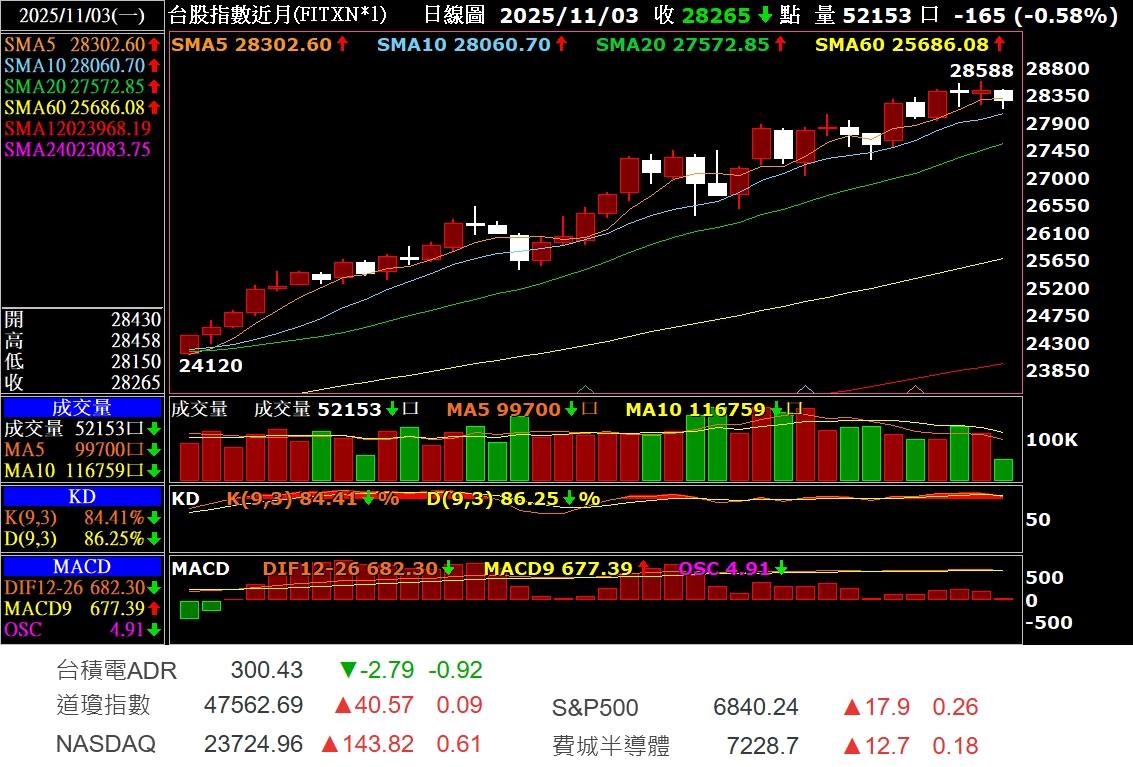This screenshot has height=767, width=1133.
Task: Select SMA5 28302.60 in left panel
Action: coord(82,44)
